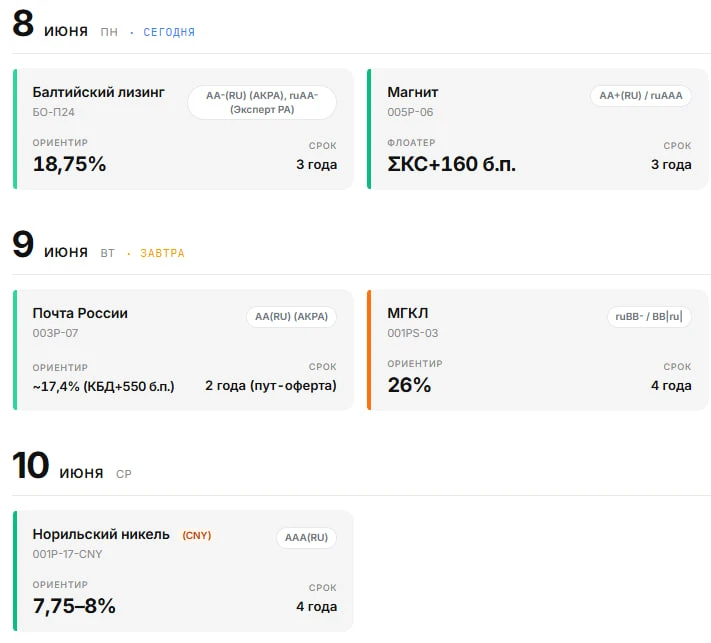Click the 2 года (пут-оферта) term

coord(271,385)
